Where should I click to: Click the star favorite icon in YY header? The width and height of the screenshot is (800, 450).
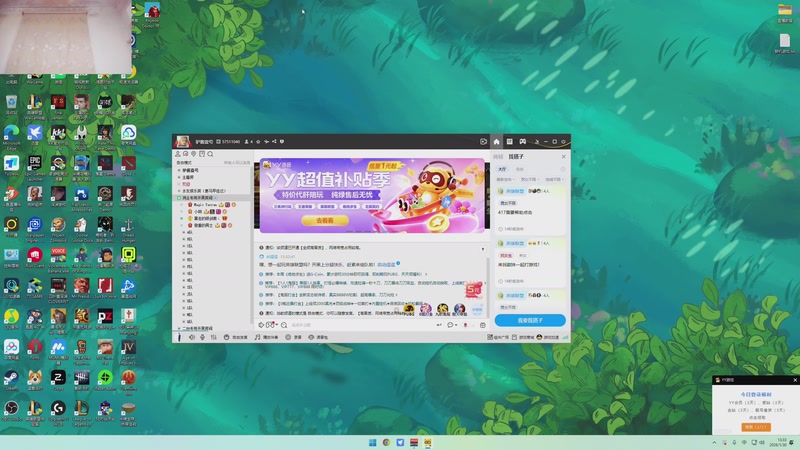click(258, 141)
